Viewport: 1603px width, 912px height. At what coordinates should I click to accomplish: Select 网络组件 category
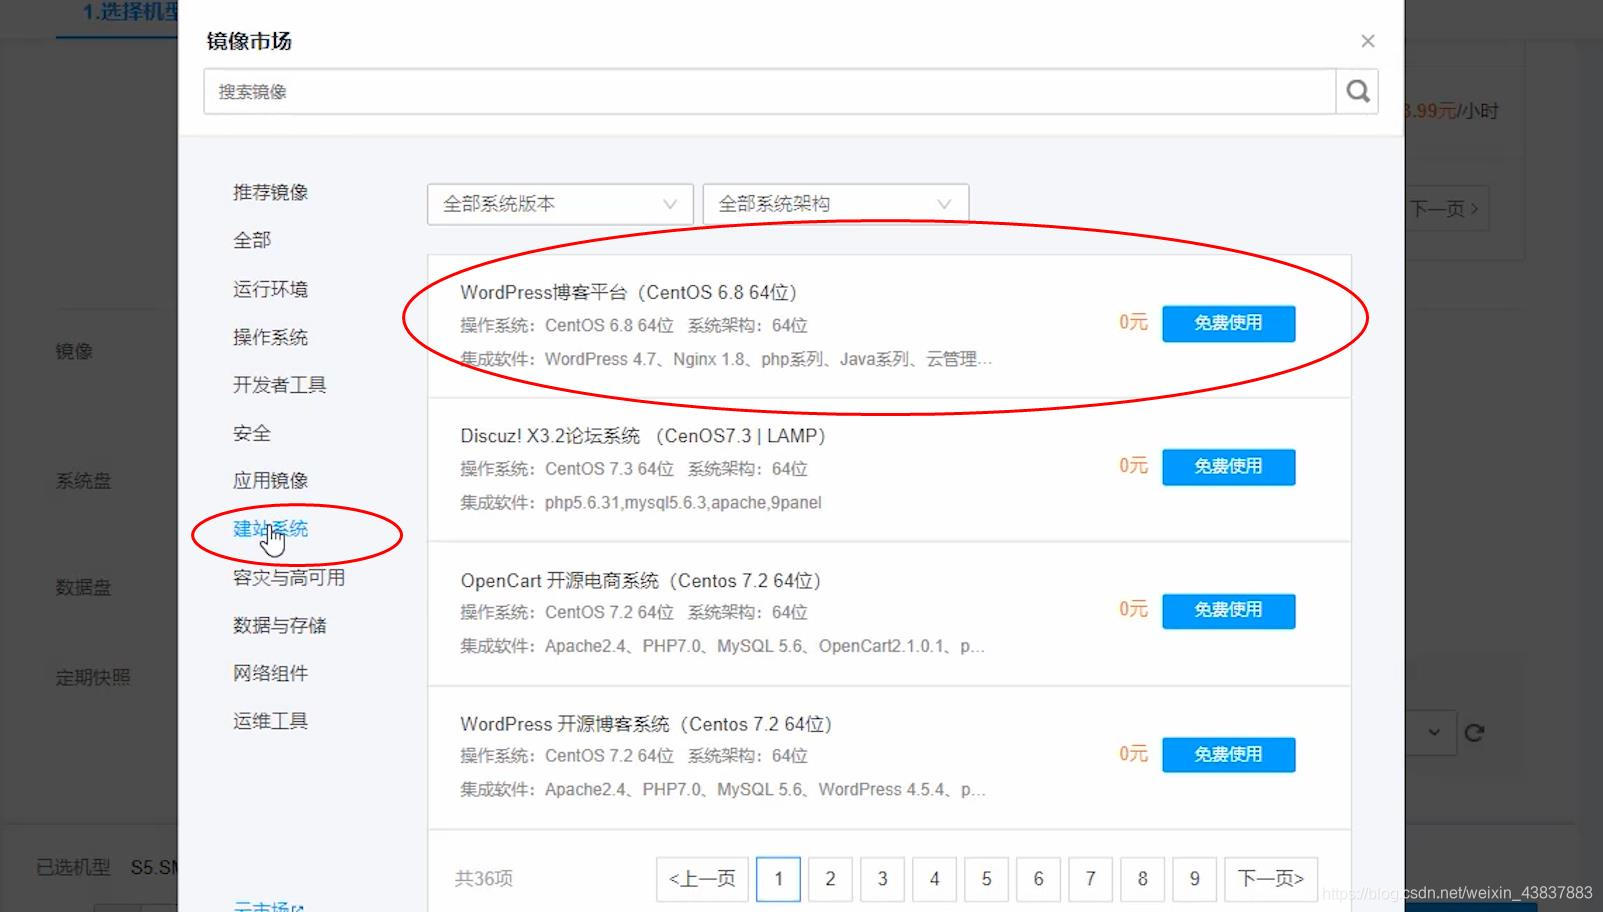[270, 673]
